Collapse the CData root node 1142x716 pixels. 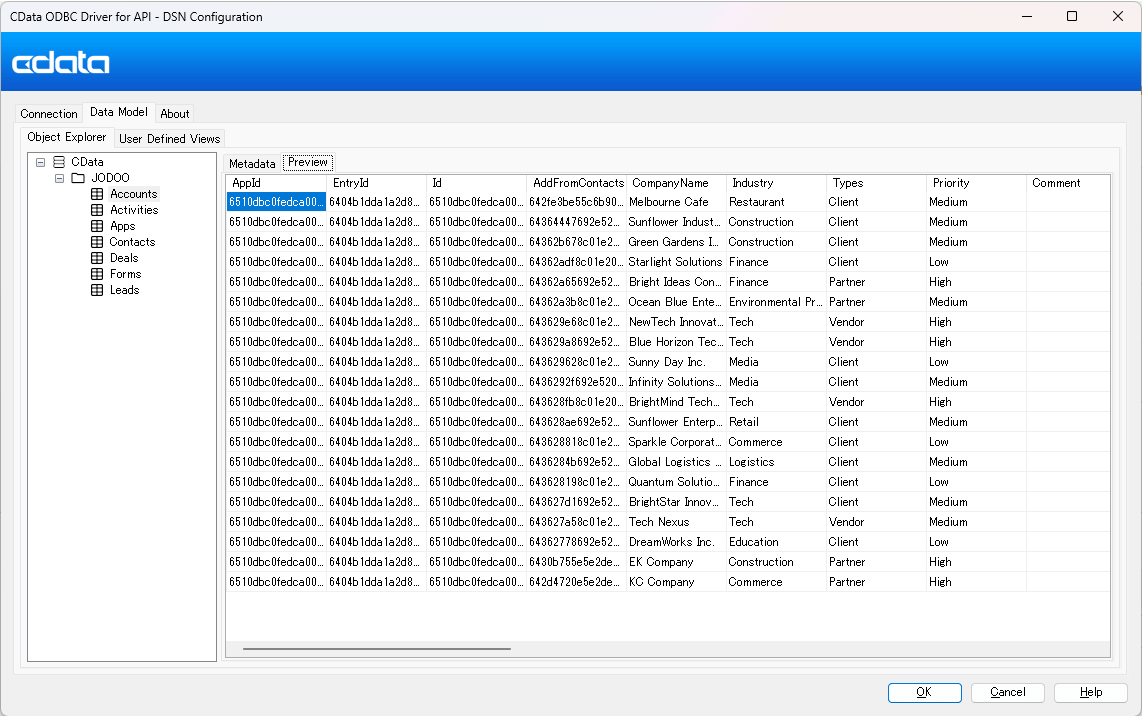(40, 161)
